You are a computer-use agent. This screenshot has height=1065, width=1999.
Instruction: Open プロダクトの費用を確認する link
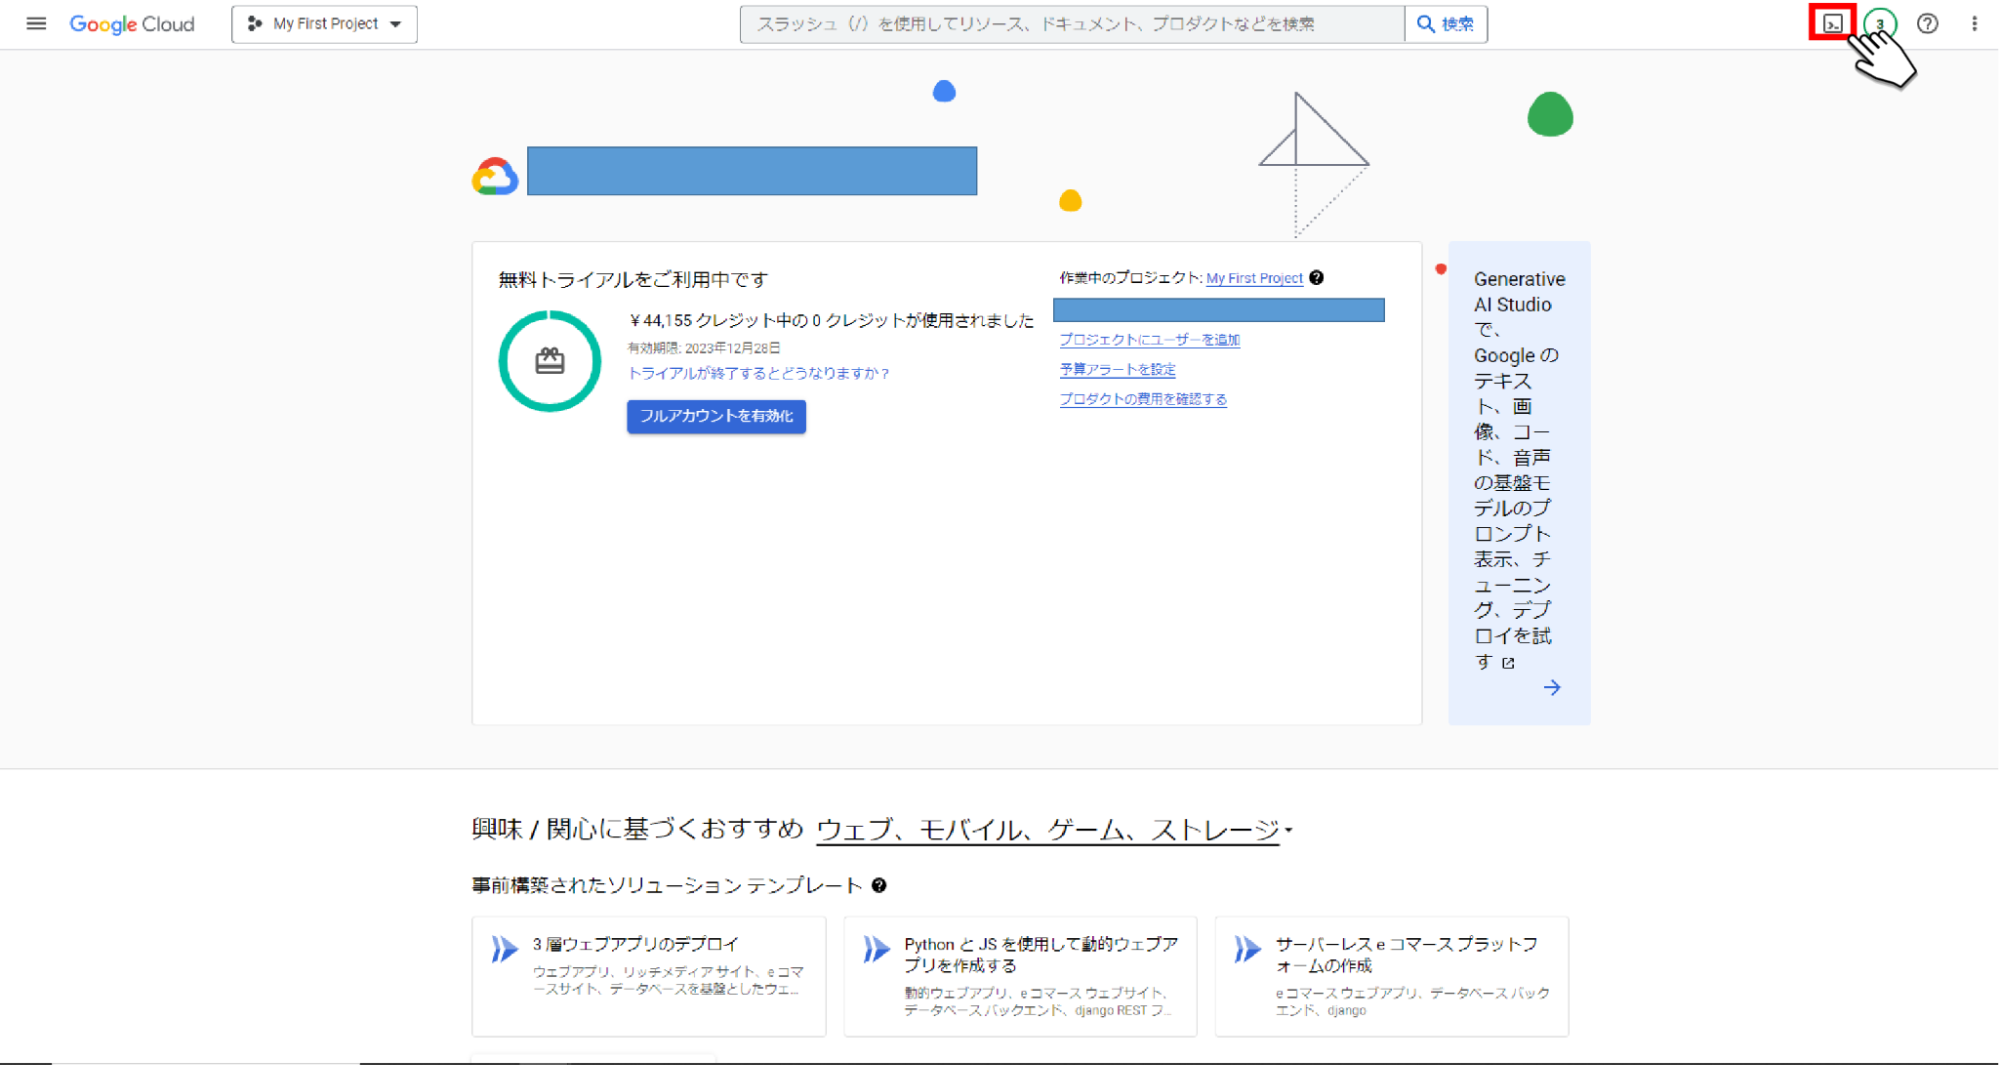1143,399
